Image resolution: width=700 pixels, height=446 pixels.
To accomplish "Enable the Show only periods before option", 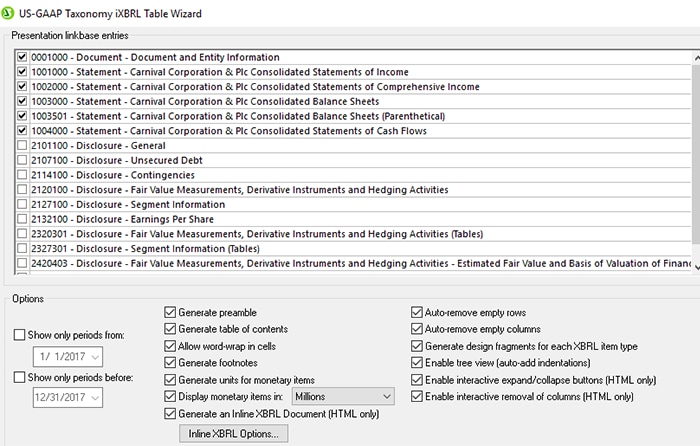I will (x=21, y=377).
